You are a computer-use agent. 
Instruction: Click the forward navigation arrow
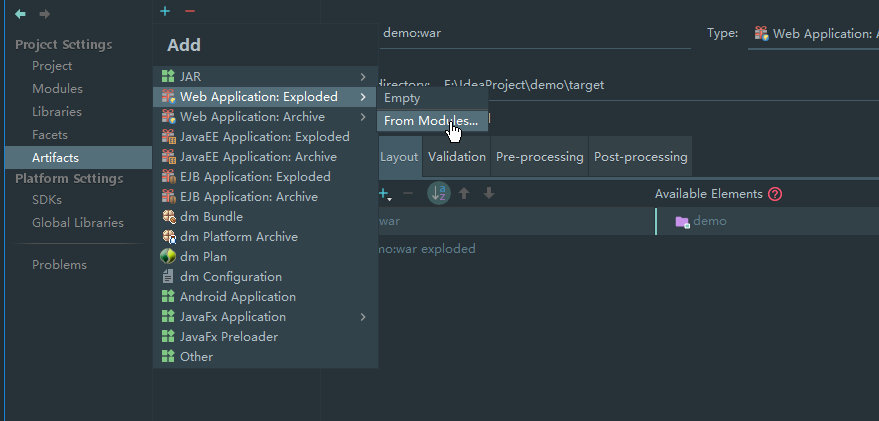[x=44, y=14]
